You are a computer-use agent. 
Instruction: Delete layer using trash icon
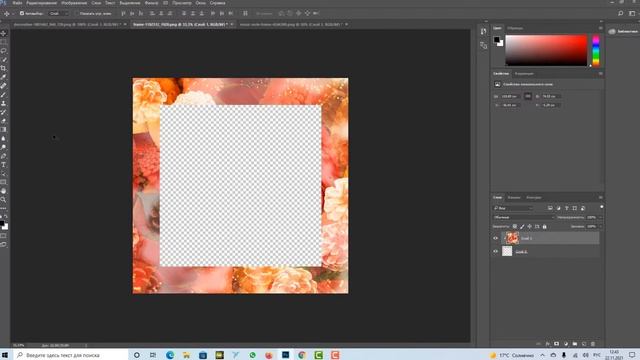coord(593,344)
